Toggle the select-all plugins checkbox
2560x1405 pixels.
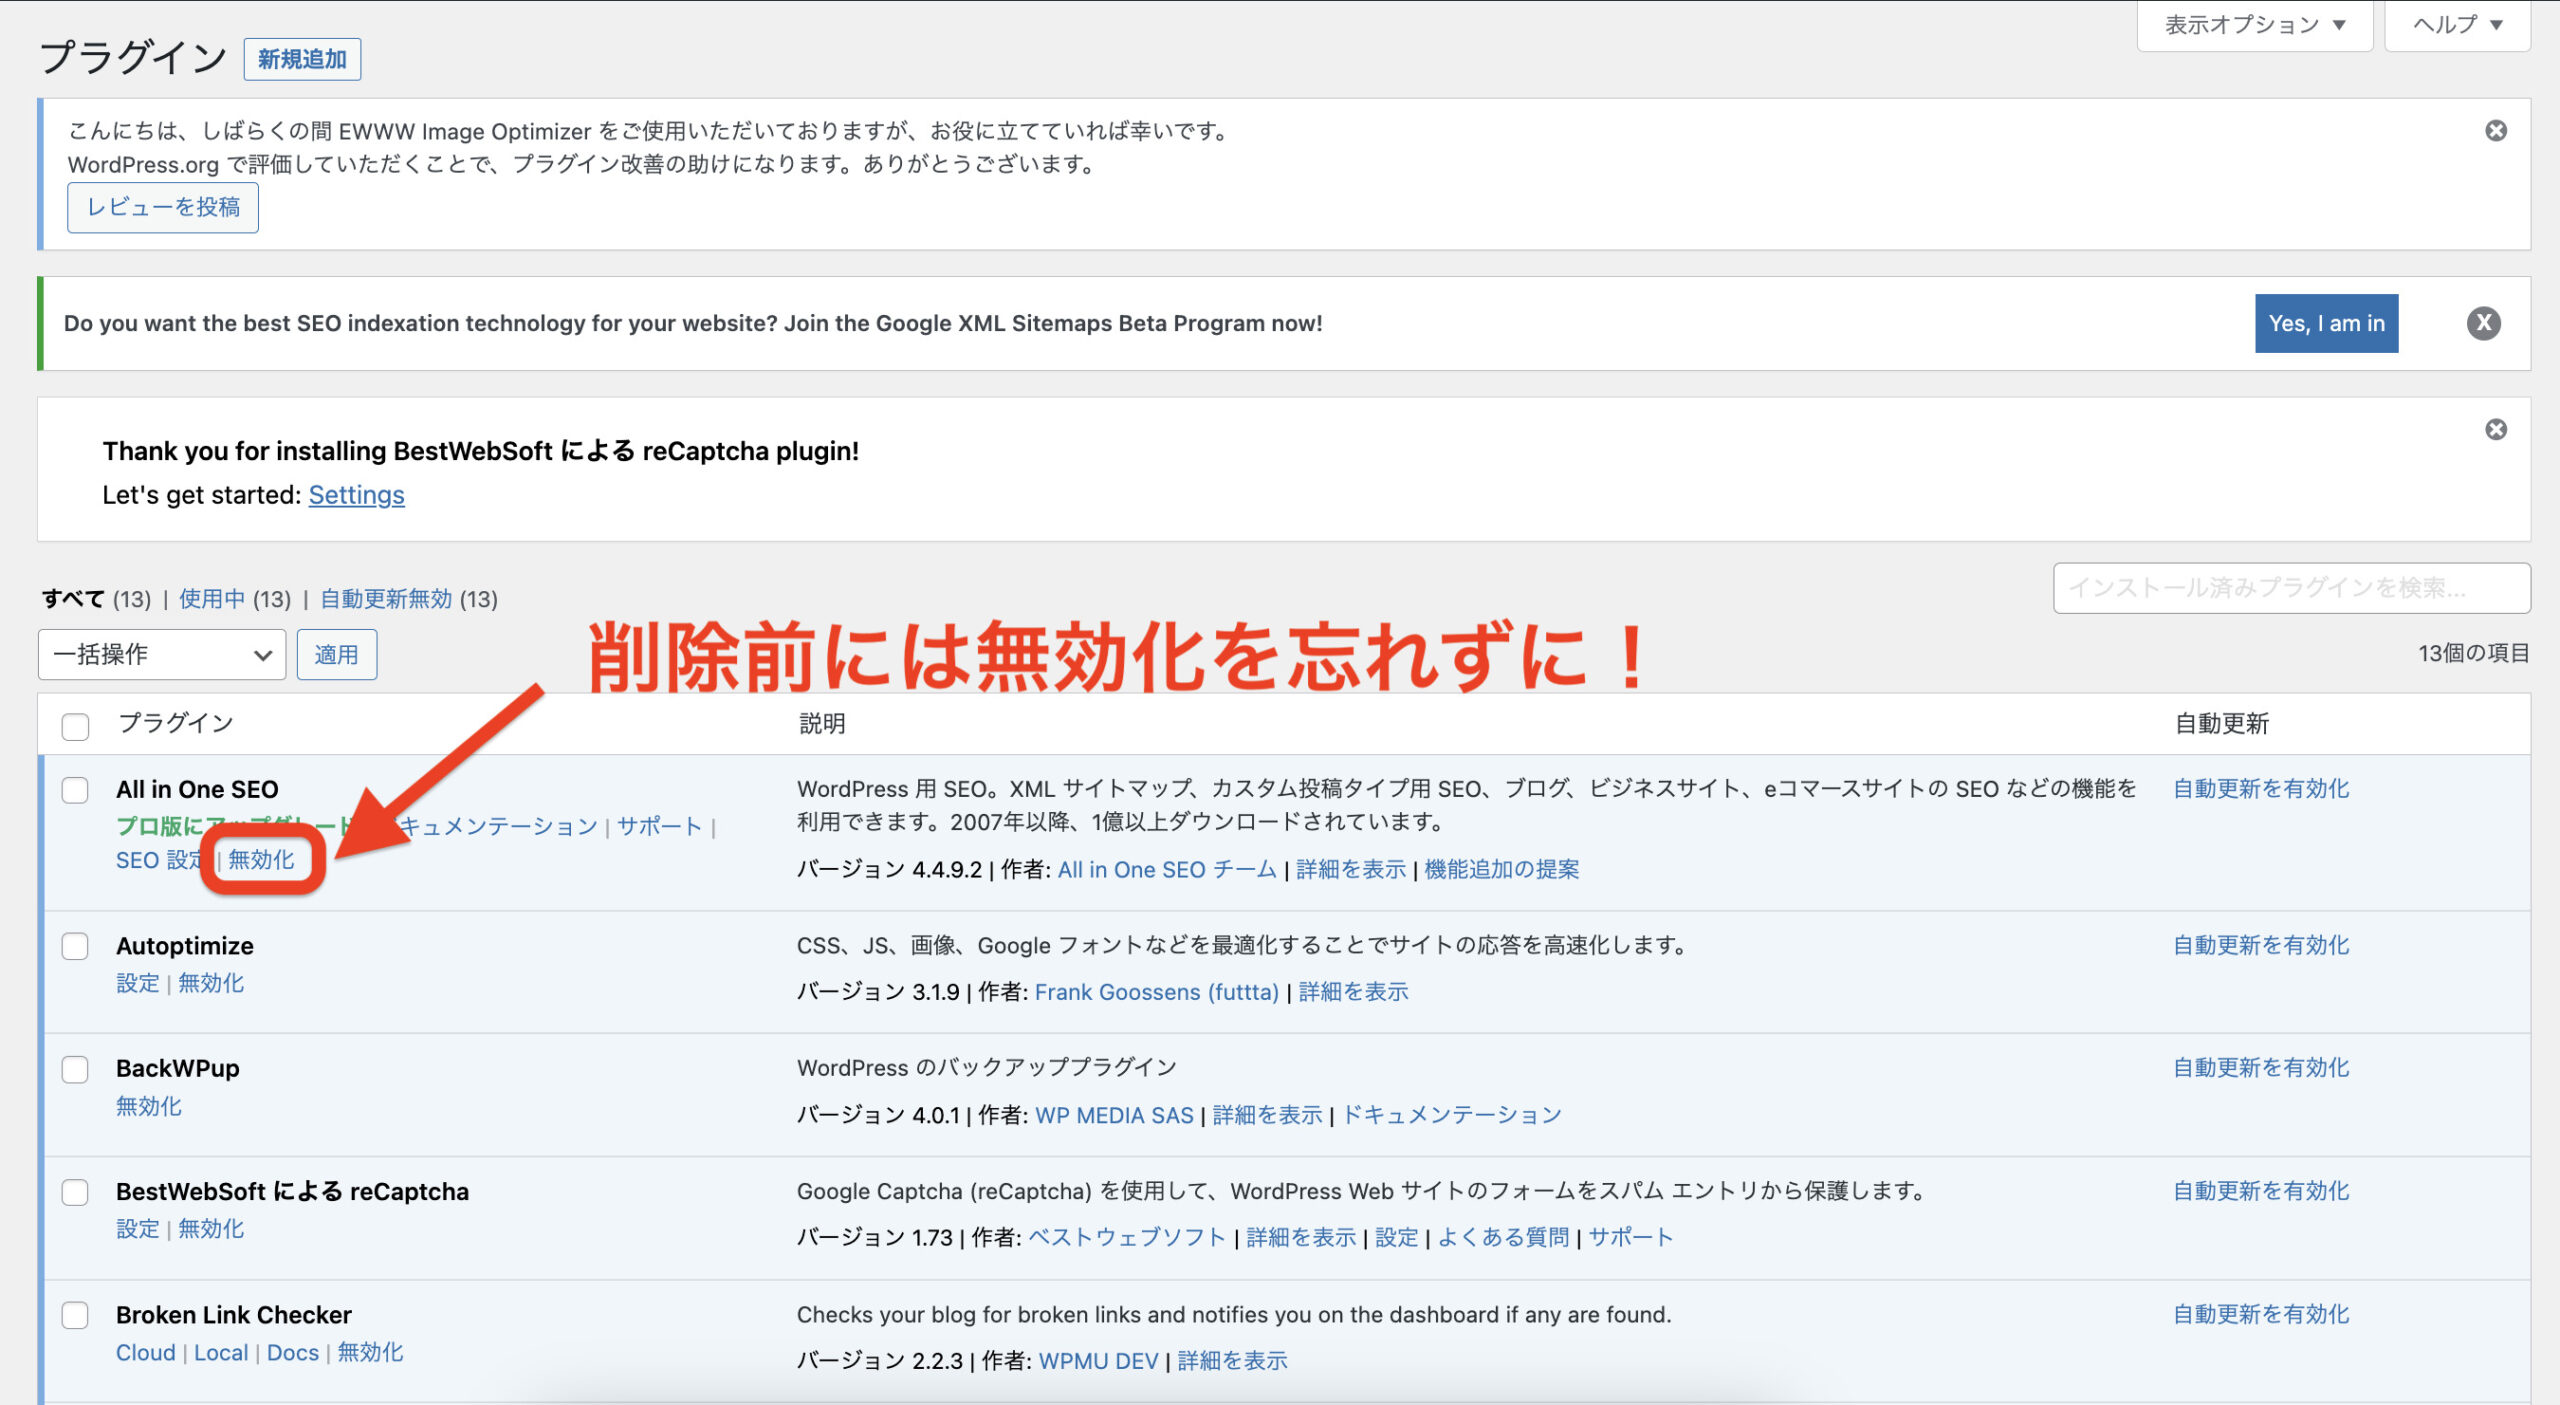(75, 726)
